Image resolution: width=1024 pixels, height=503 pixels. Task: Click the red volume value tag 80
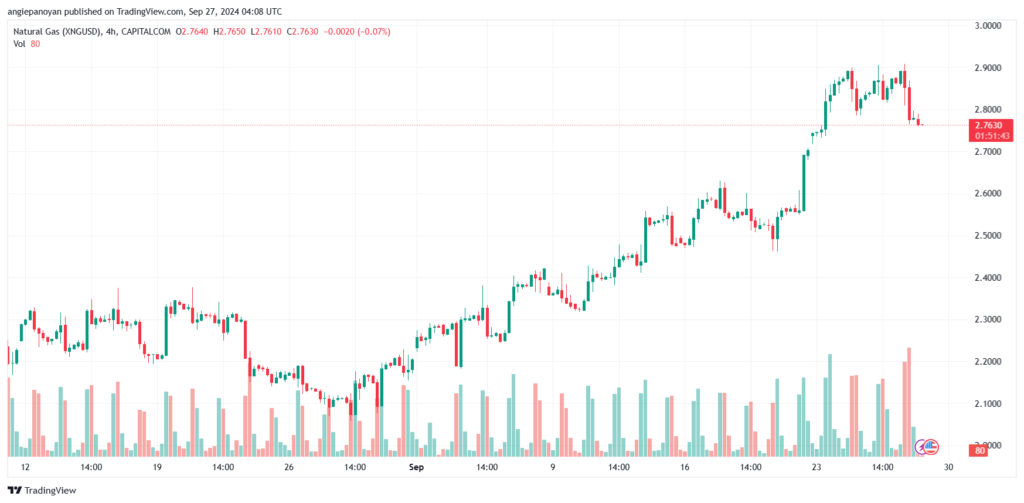pyautogui.click(x=979, y=452)
